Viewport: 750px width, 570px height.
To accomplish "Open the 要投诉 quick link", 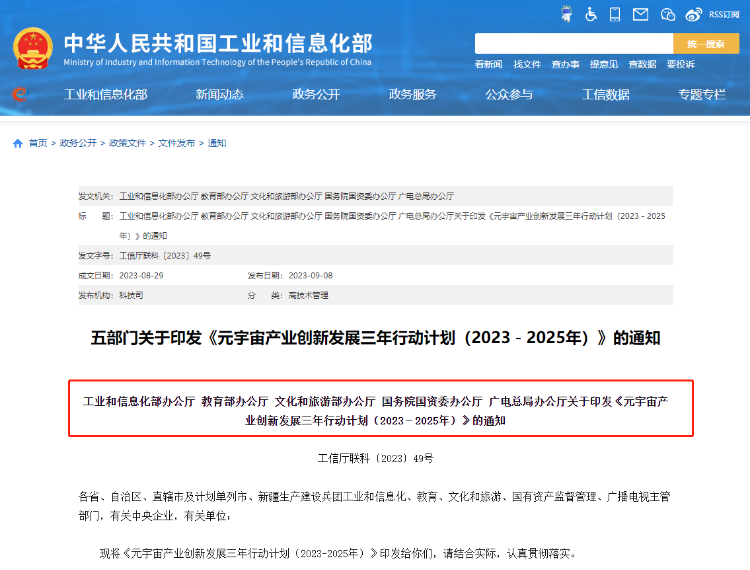I will 681,64.
